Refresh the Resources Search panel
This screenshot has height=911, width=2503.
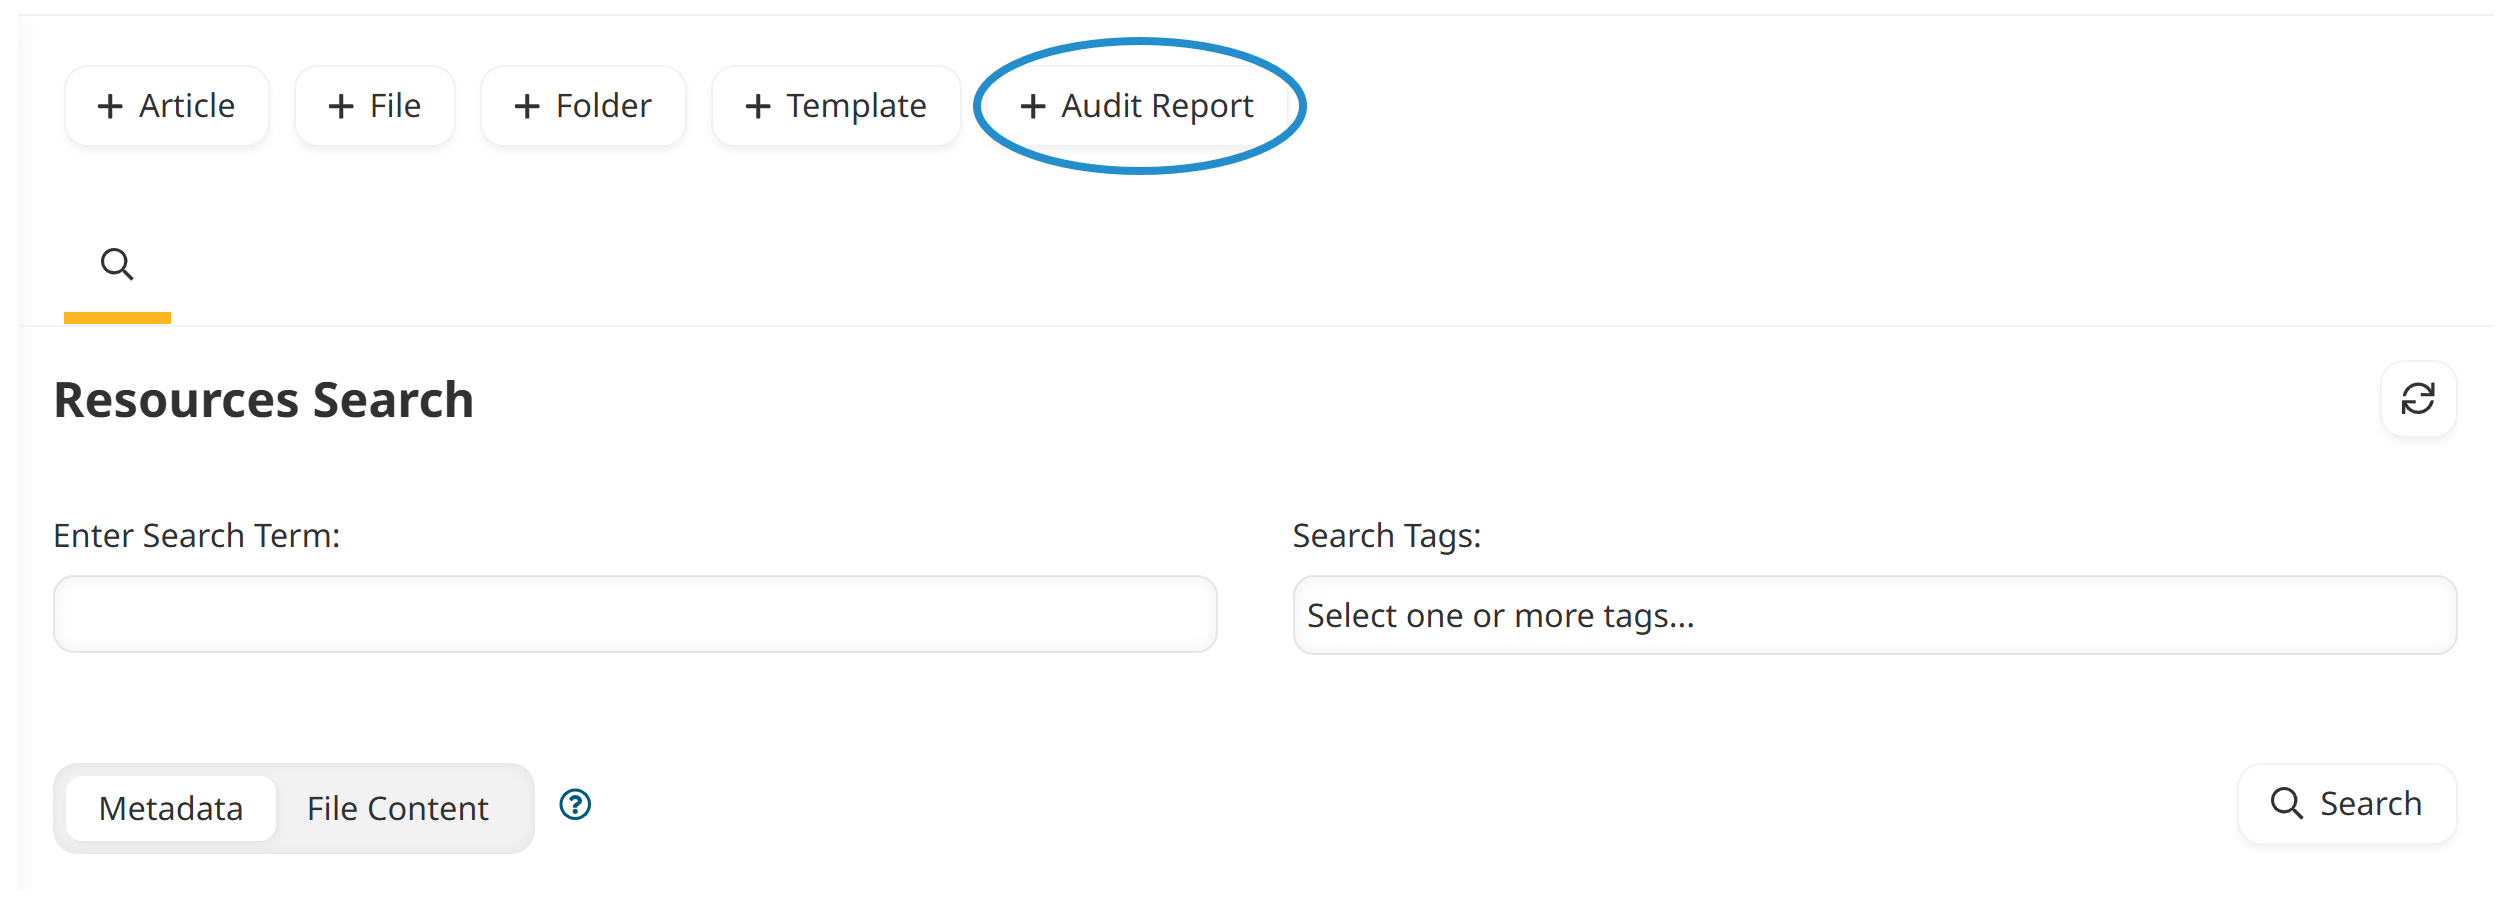[x=2418, y=399]
